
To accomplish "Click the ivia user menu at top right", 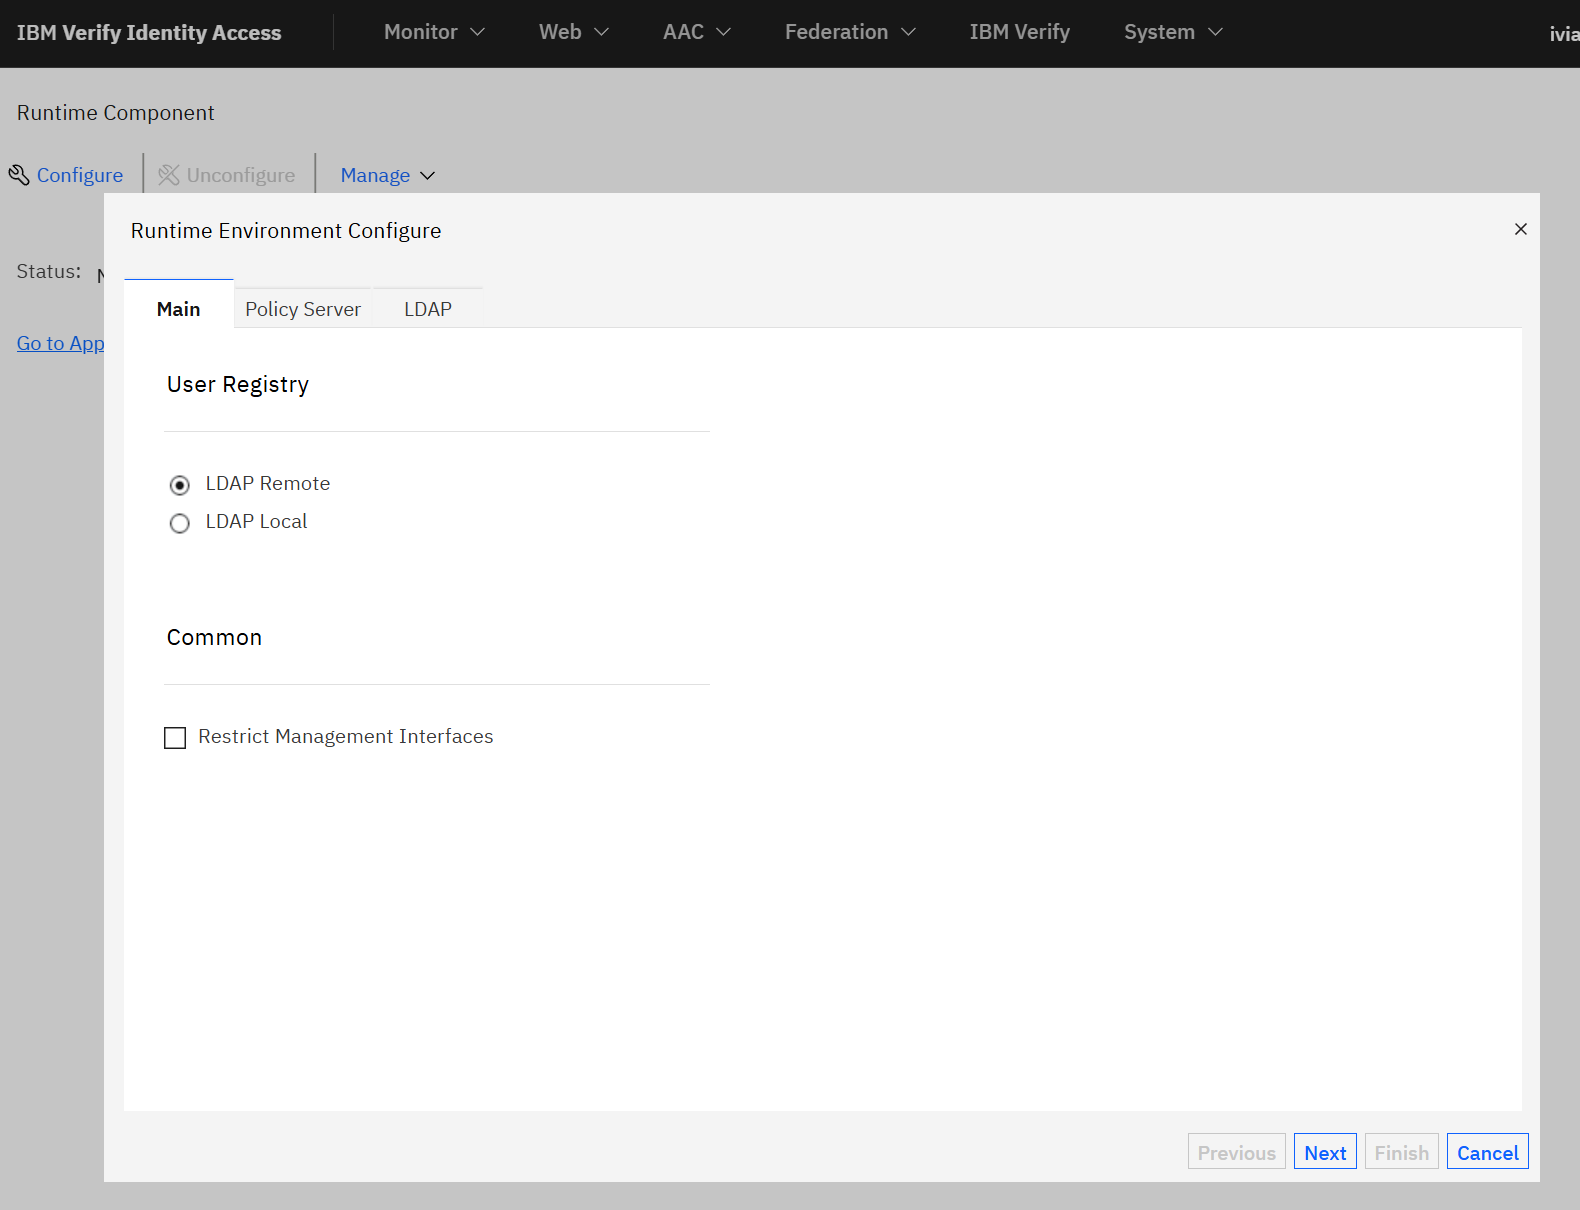I will pyautogui.click(x=1564, y=34).
